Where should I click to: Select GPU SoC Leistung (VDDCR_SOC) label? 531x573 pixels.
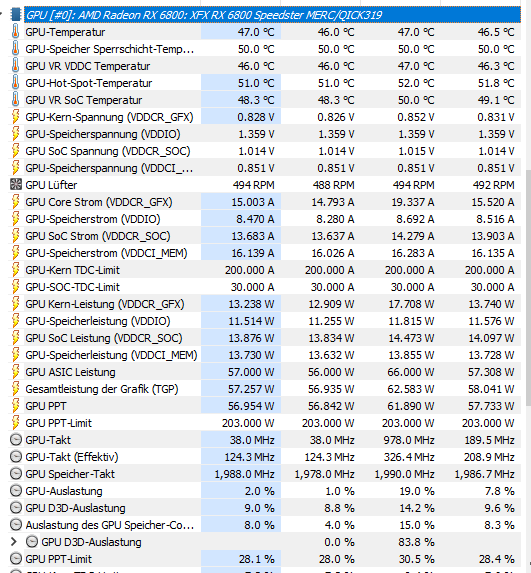click(104, 338)
